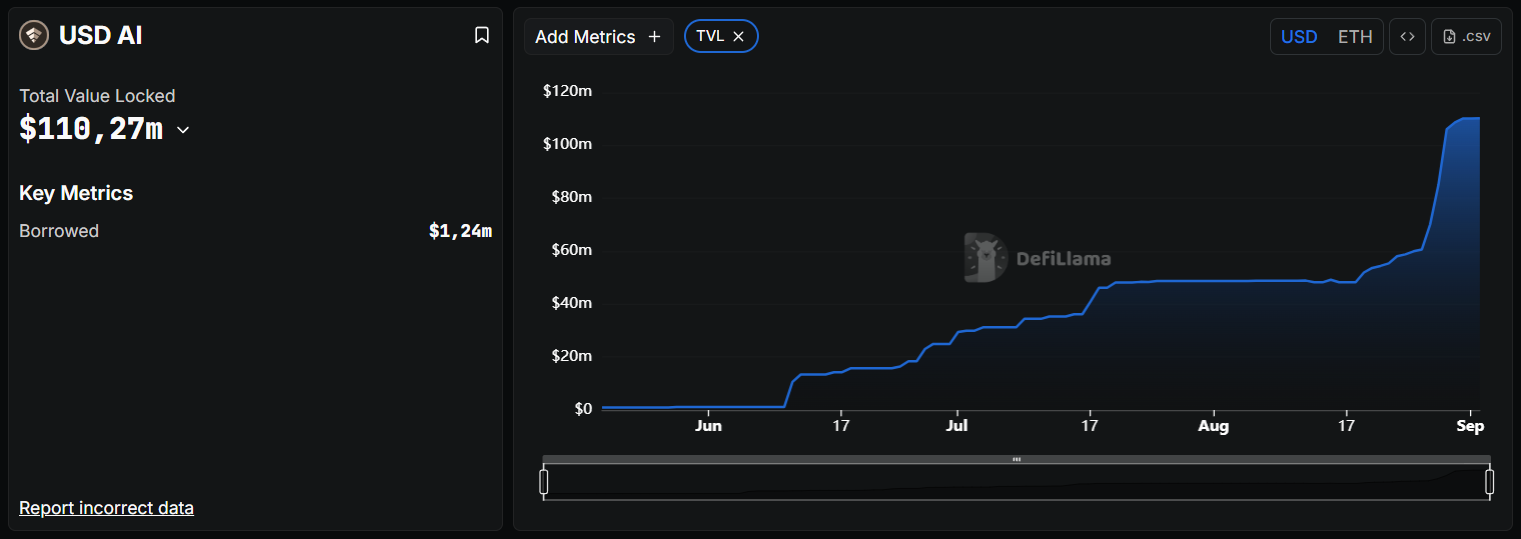Click the $120m label on the y-axis
Image resolution: width=1521 pixels, height=539 pixels.
coord(567,92)
